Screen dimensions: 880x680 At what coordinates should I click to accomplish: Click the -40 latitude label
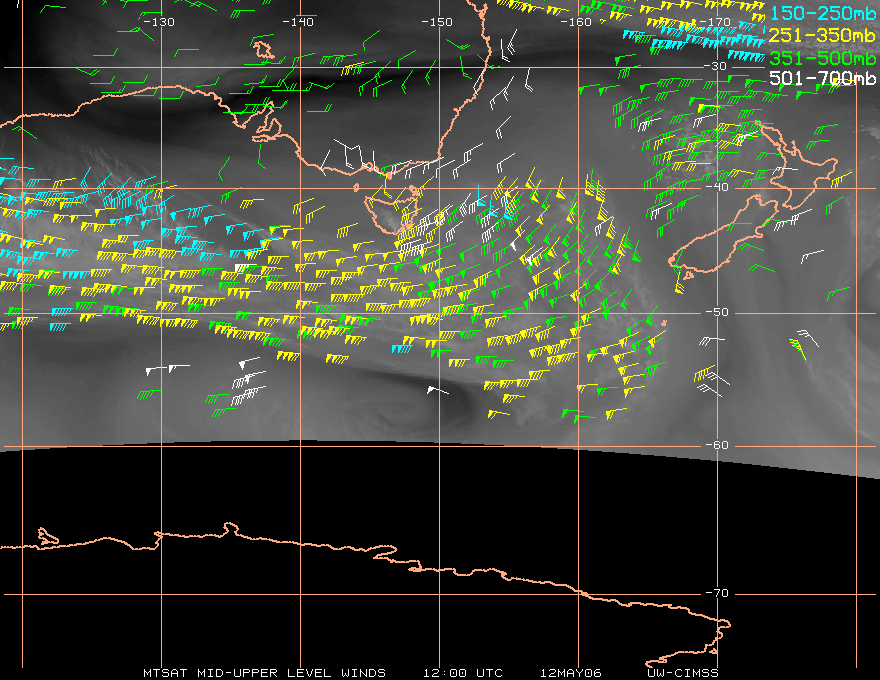716,188
